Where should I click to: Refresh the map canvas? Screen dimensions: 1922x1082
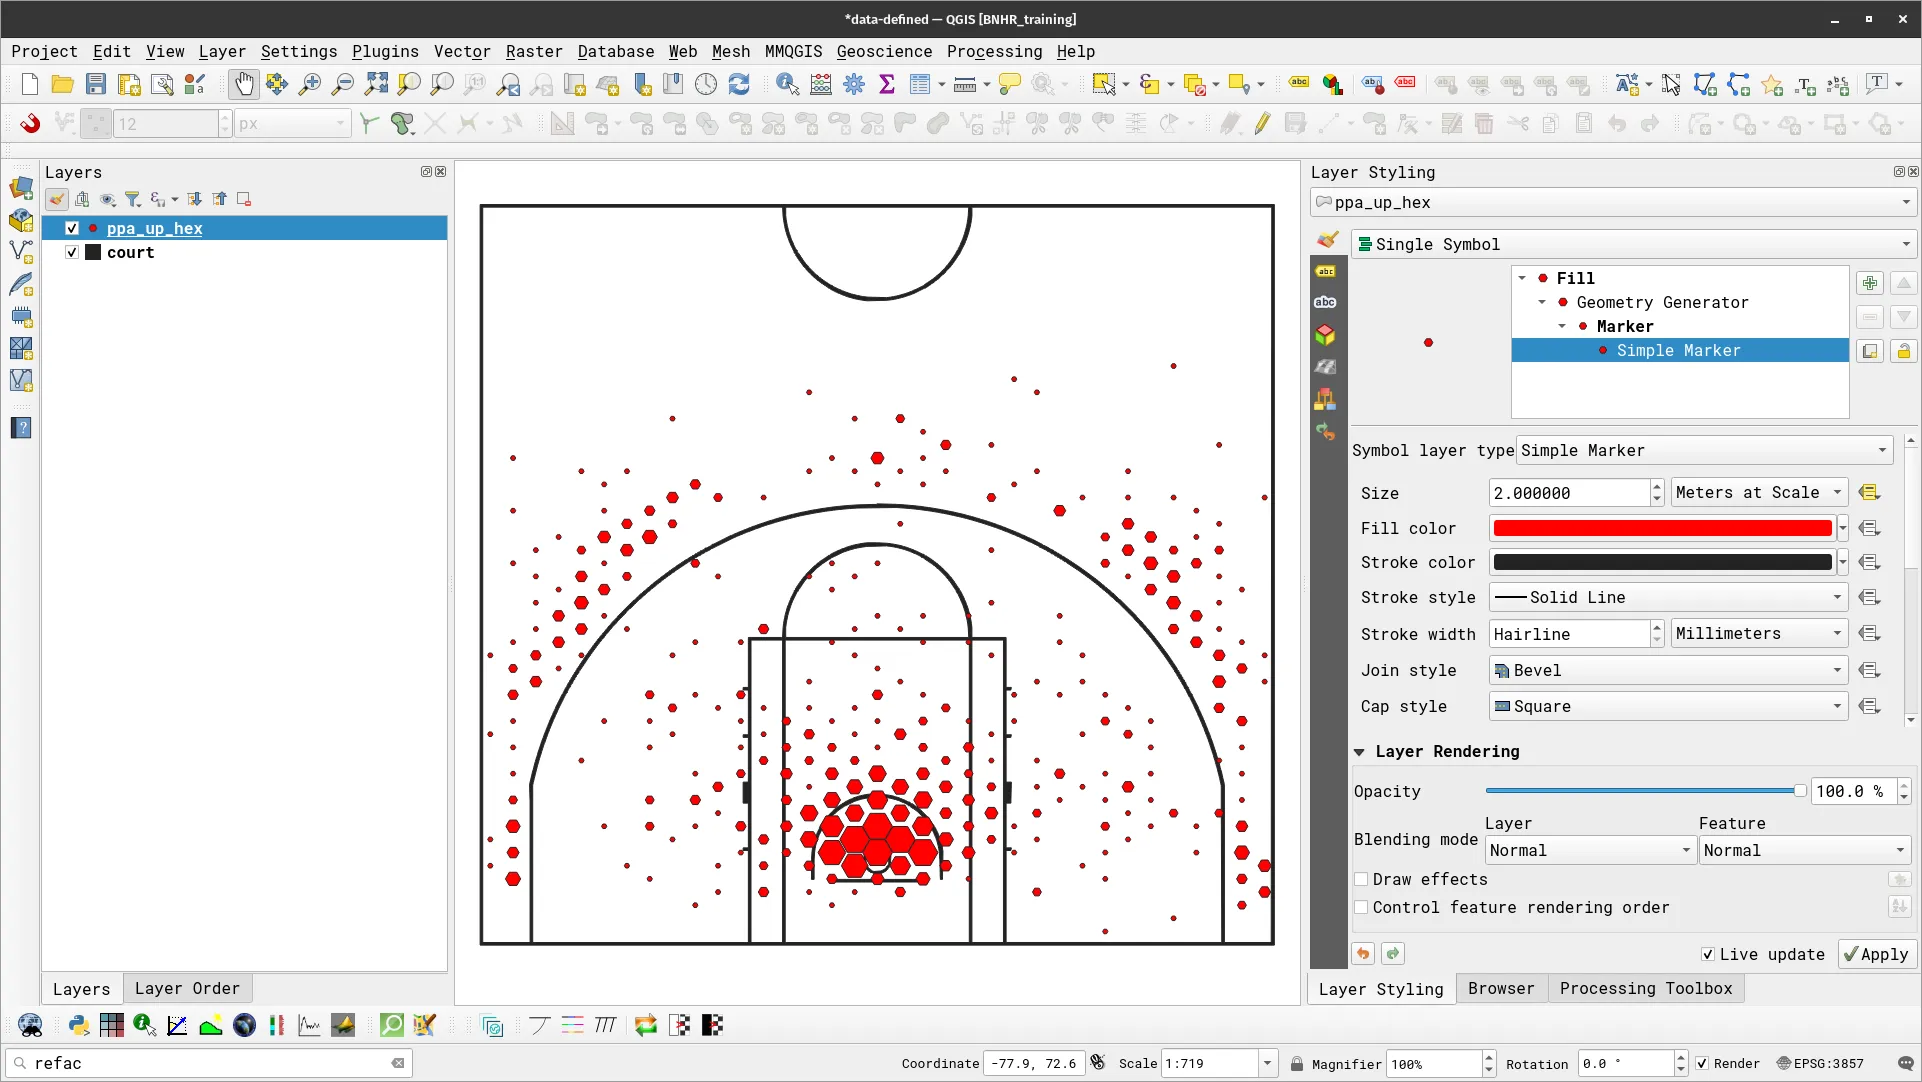pyautogui.click(x=739, y=84)
